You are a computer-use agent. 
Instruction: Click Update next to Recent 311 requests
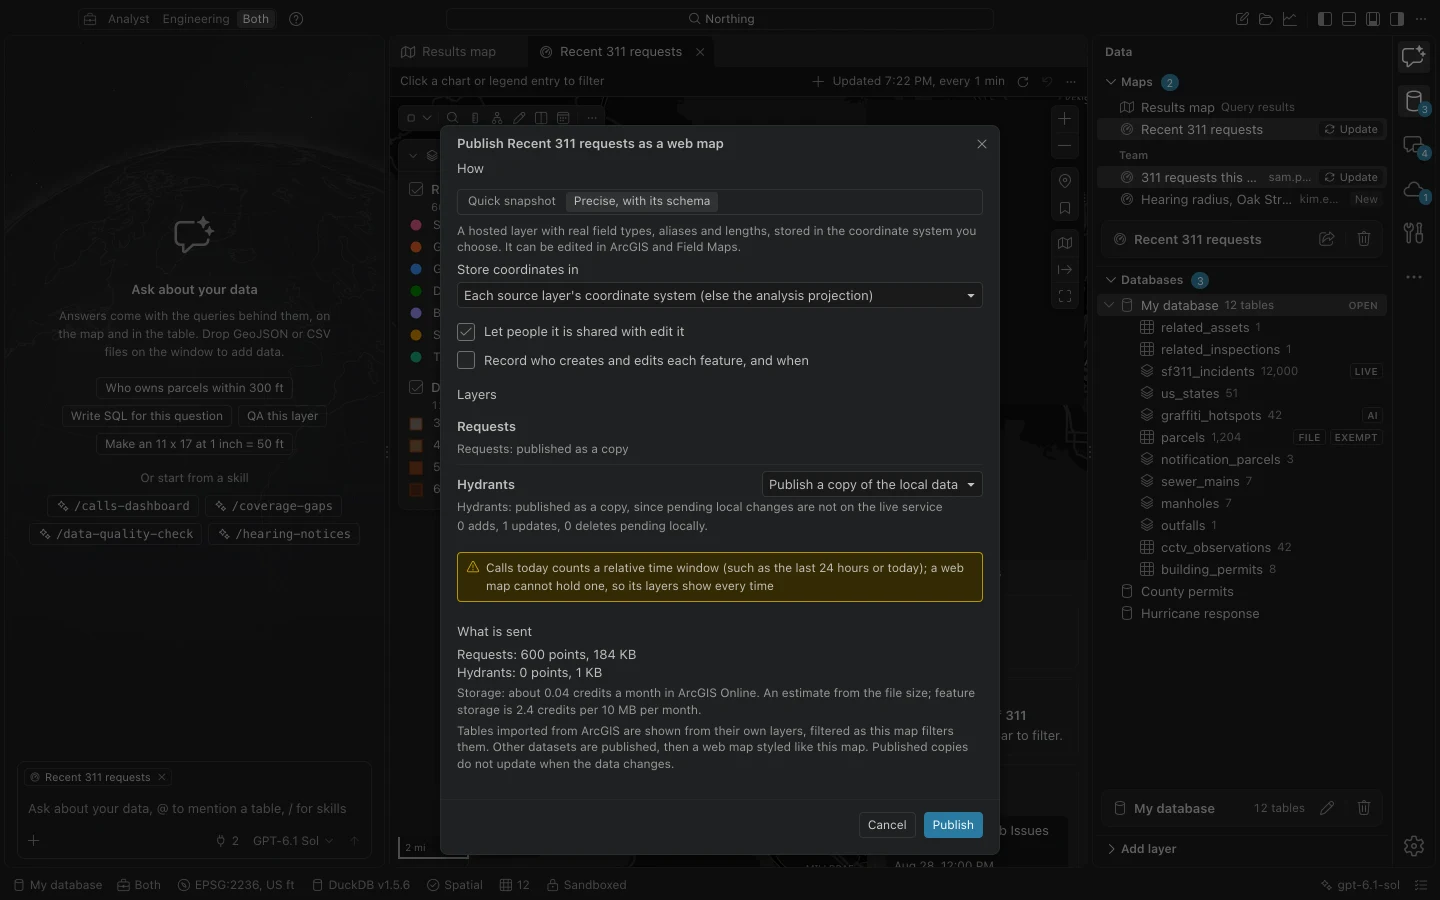click(1351, 129)
